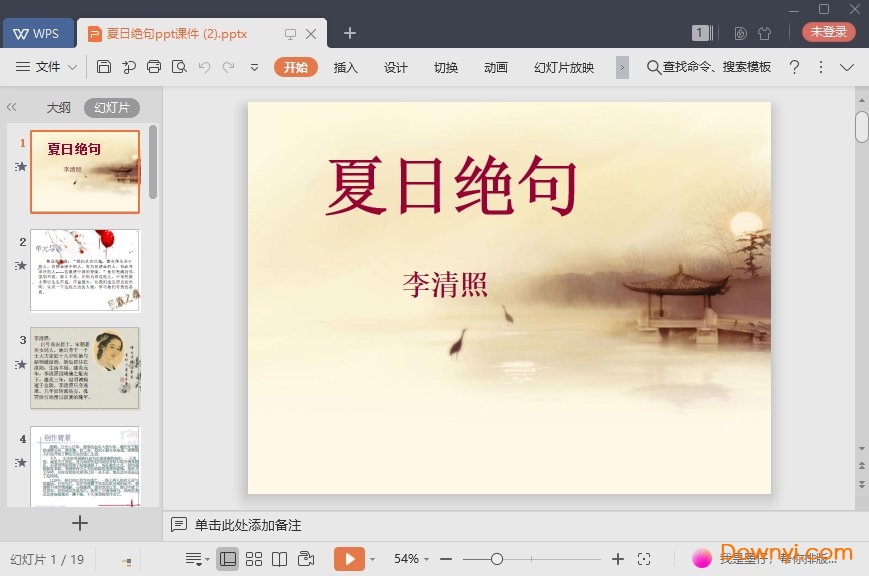Toggle animation star on slide 1
869x576 pixels.
(20, 167)
